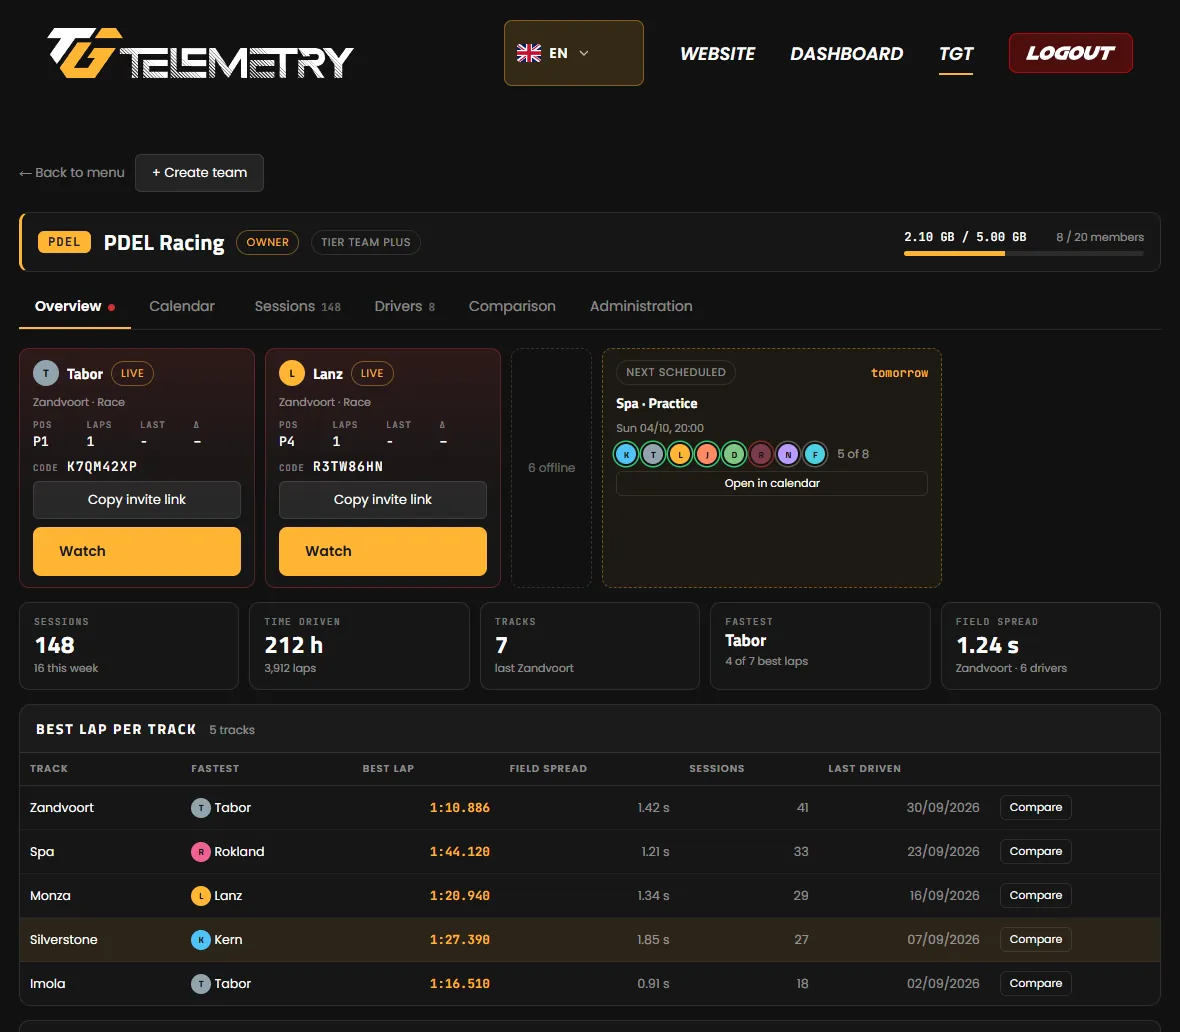Go to the Drivers tab
Screen dimensions: 1180x1032
405,306
